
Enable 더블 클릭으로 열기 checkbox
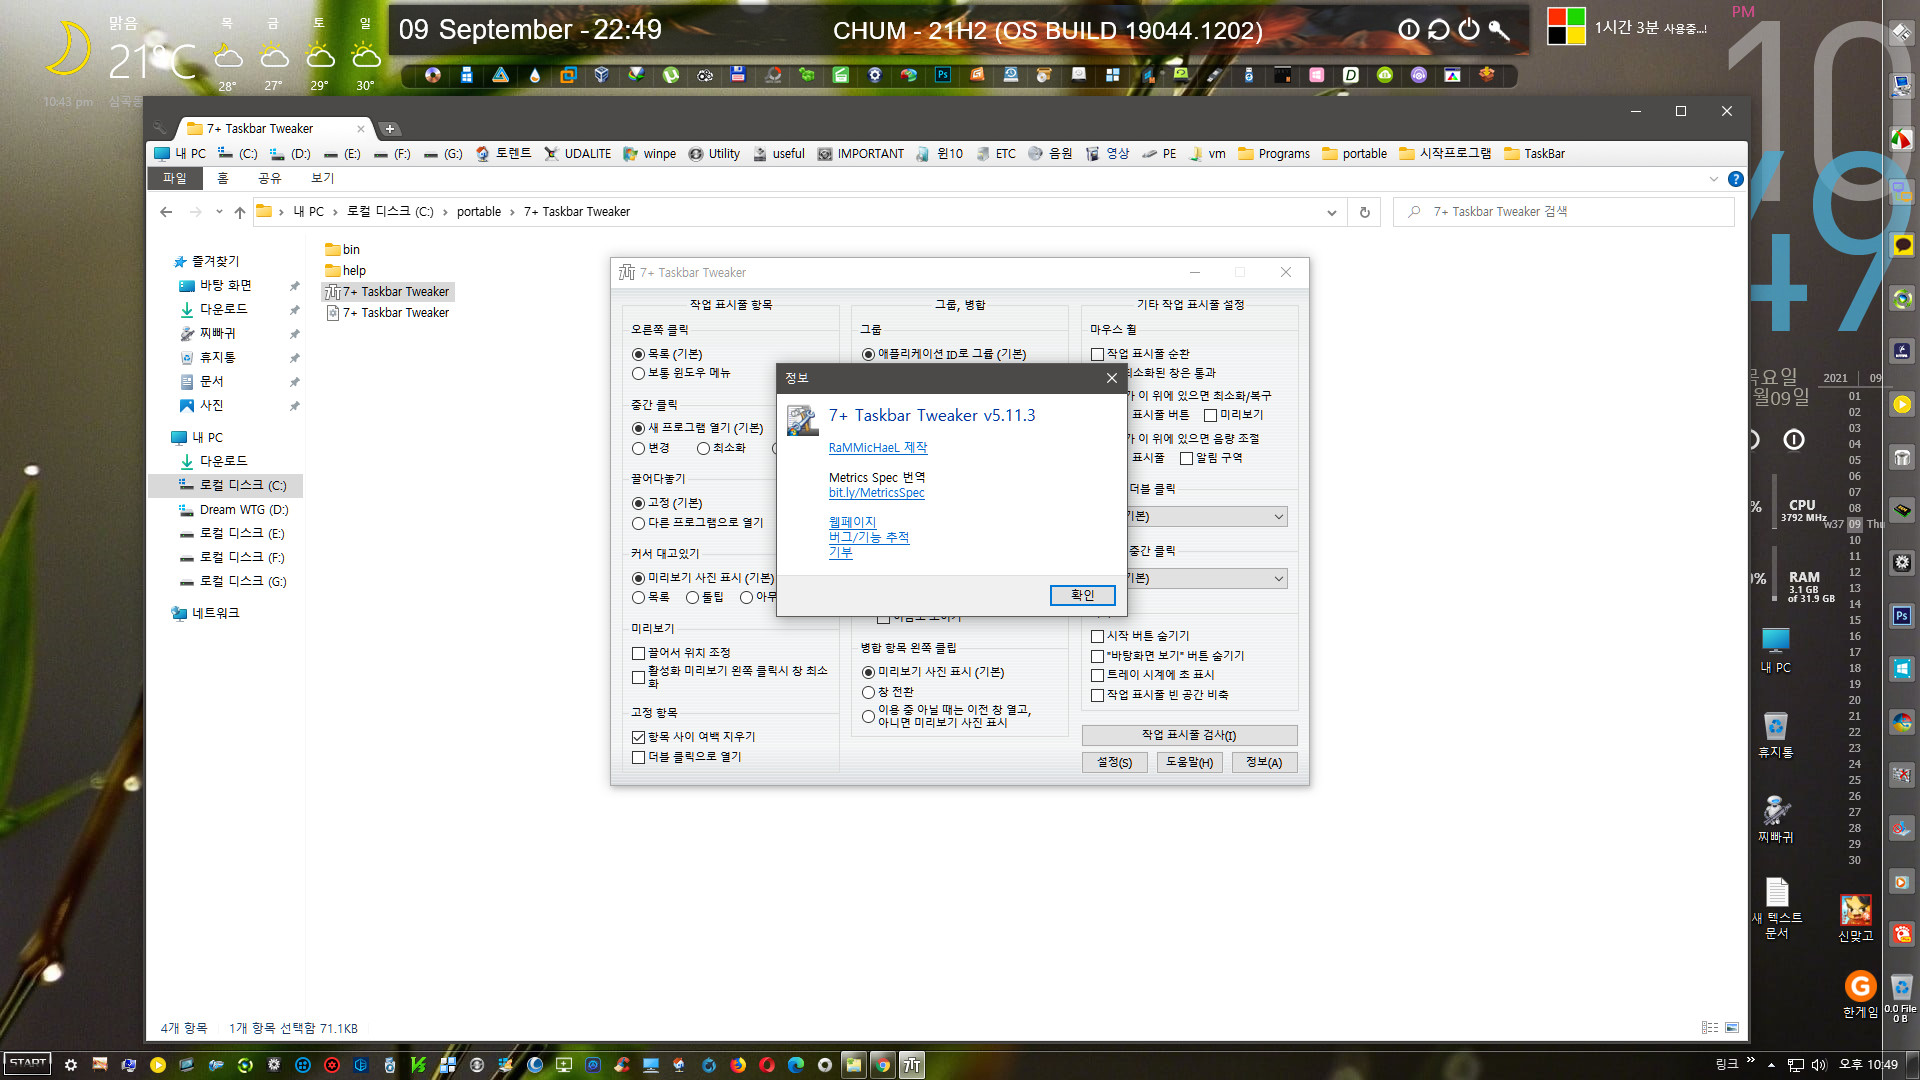pyautogui.click(x=686, y=757)
